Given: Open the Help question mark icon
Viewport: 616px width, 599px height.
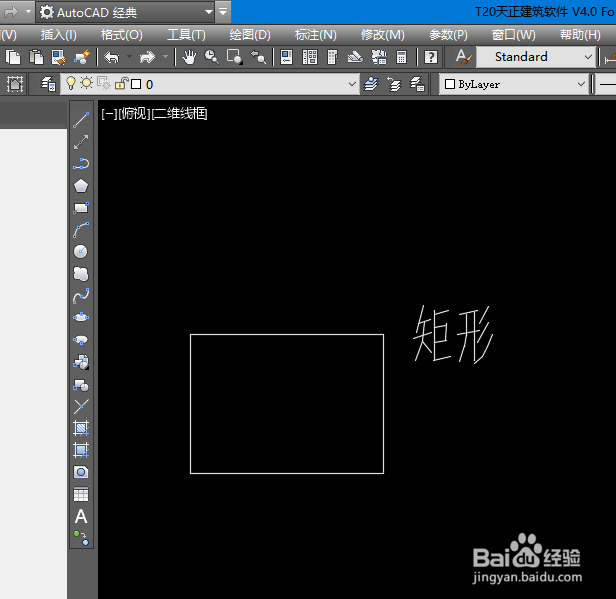Looking at the screenshot, I should pyautogui.click(x=431, y=57).
